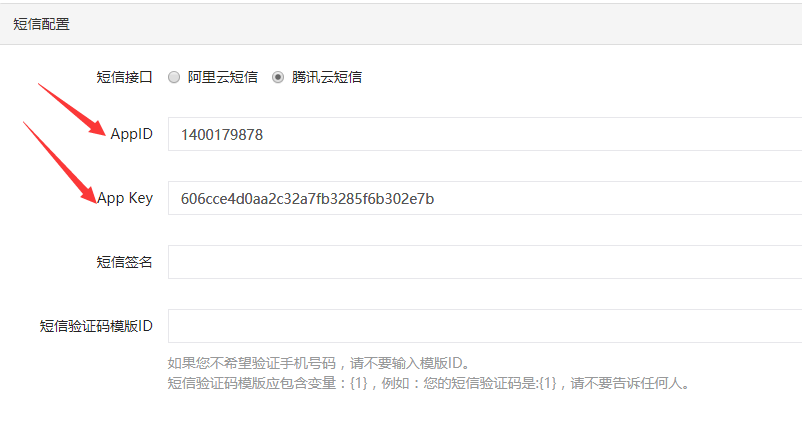Click the 短信接口 label
This screenshot has width=802, height=425.
click(124, 77)
